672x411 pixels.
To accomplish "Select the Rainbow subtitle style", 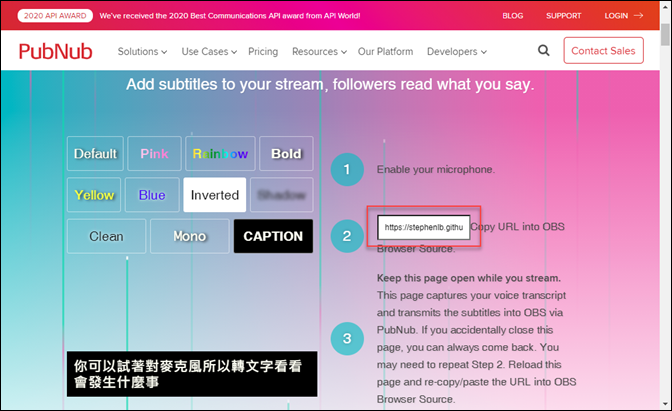I will coord(220,153).
